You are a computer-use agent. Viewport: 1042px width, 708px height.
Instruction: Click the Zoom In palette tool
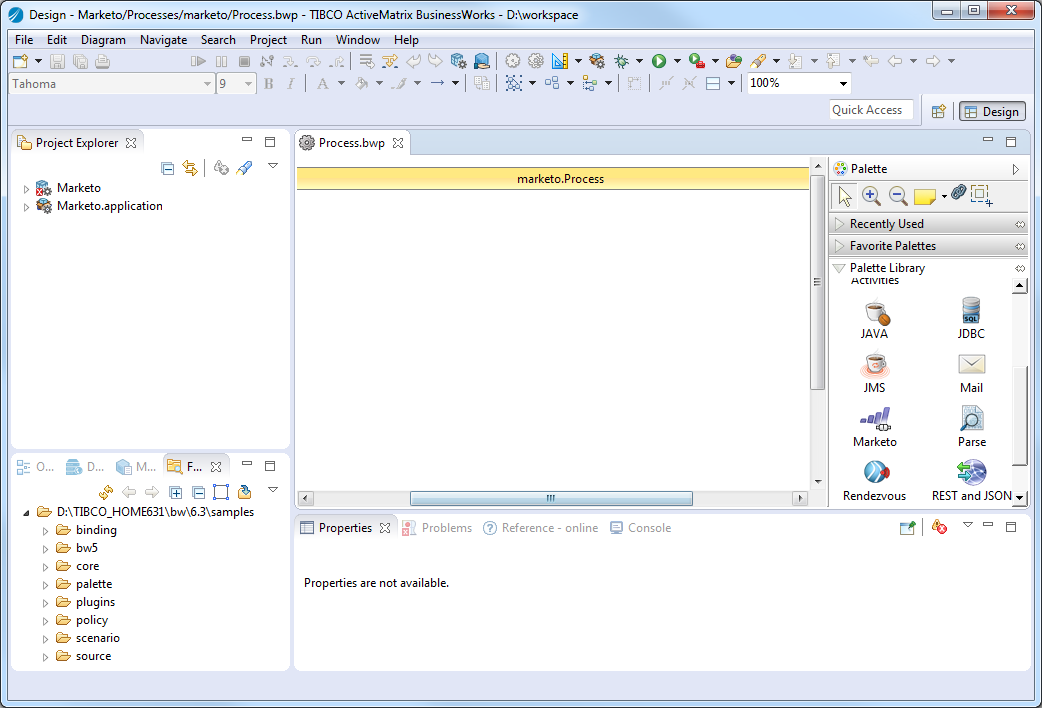pos(871,196)
